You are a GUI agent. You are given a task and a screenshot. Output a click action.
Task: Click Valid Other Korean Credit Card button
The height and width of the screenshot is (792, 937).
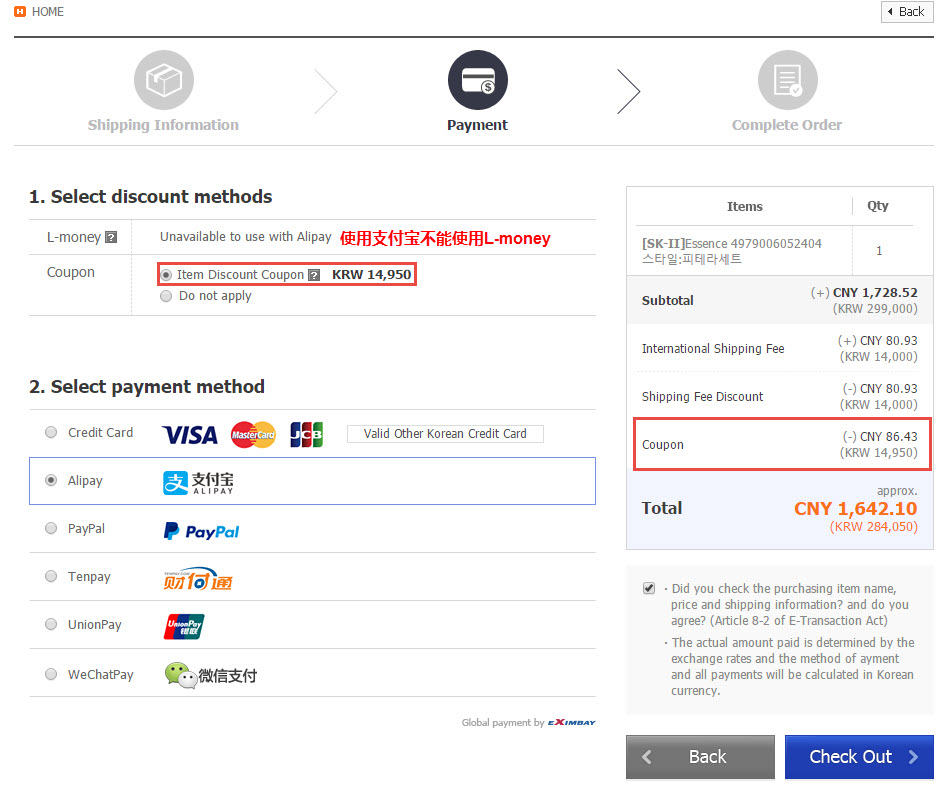tap(445, 434)
